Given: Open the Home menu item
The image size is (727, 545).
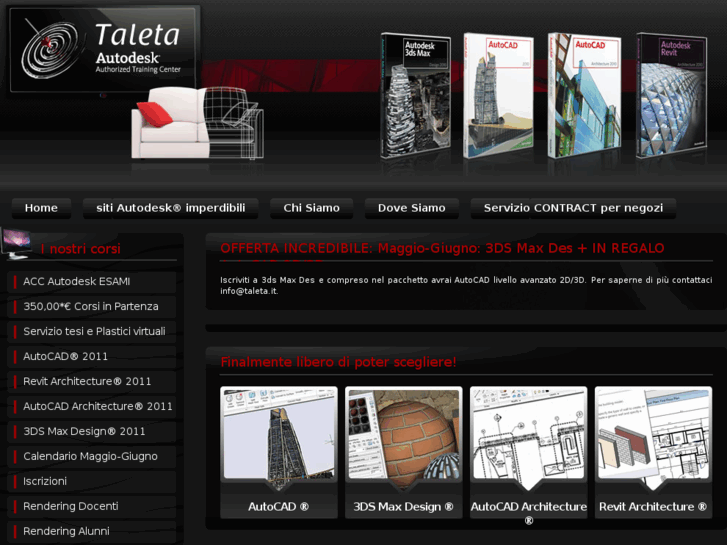Looking at the screenshot, I should [41, 208].
